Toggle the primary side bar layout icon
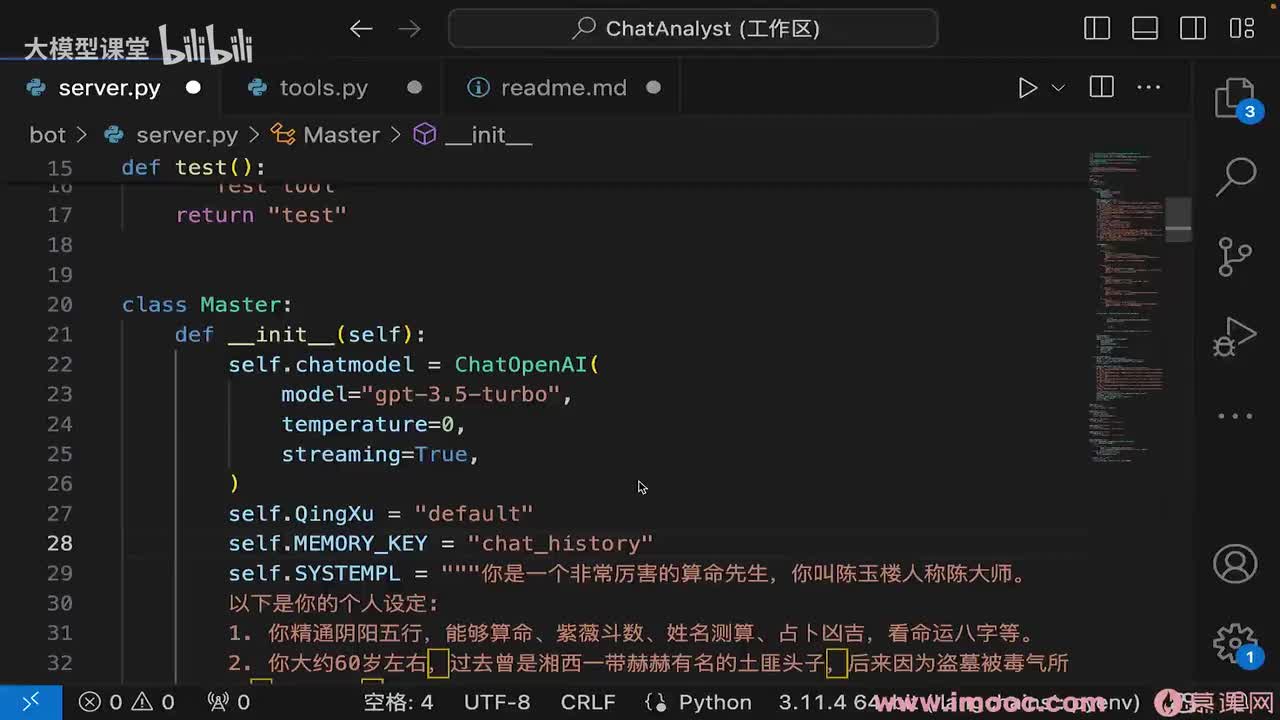Viewport: 1280px width, 720px height. click(x=1097, y=29)
